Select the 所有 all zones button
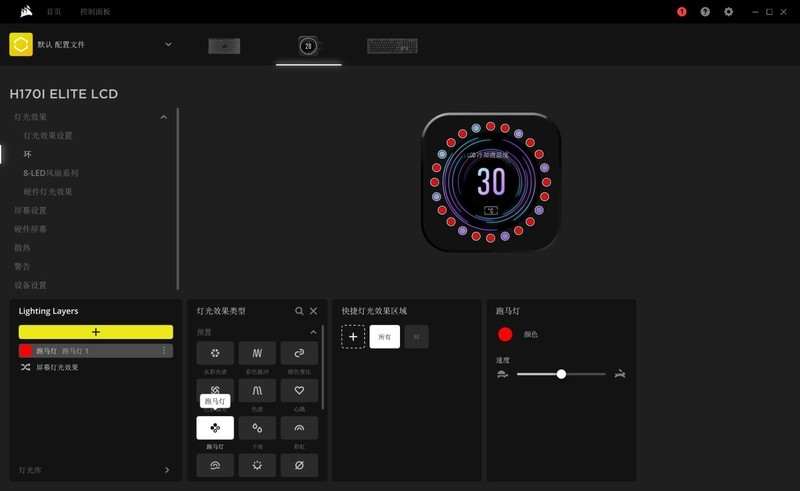This screenshot has height=491, width=800. pyautogui.click(x=385, y=337)
